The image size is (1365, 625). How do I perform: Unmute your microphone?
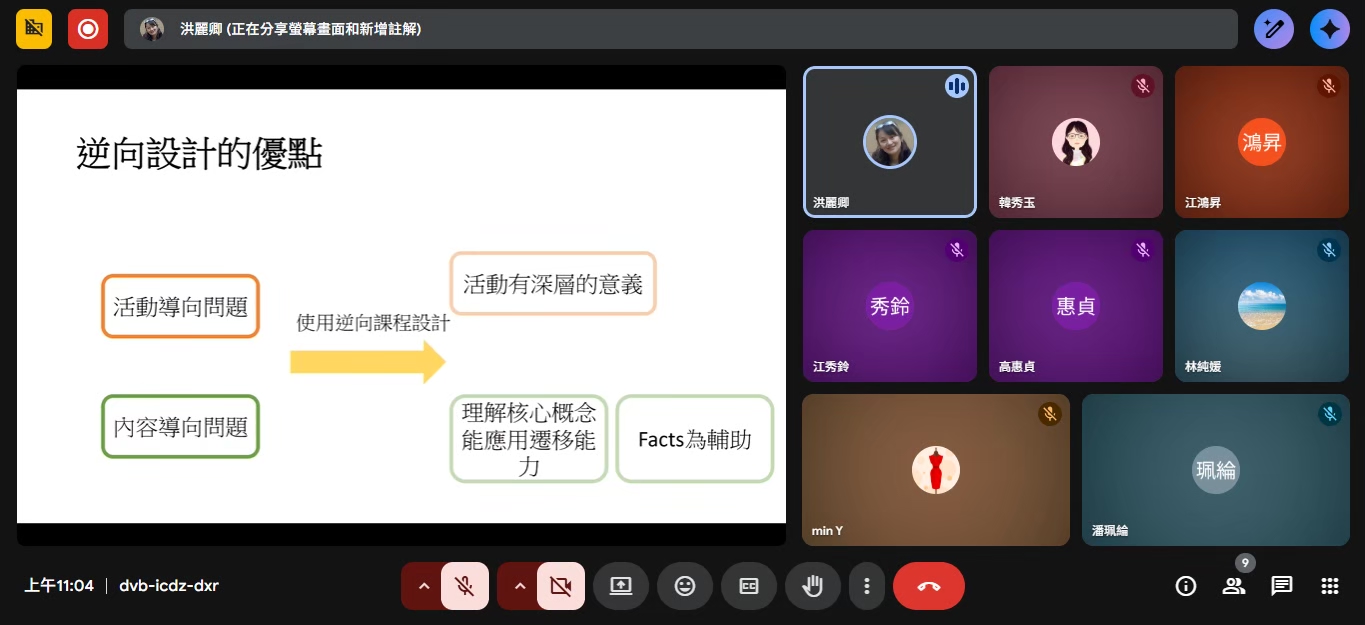tap(464, 586)
